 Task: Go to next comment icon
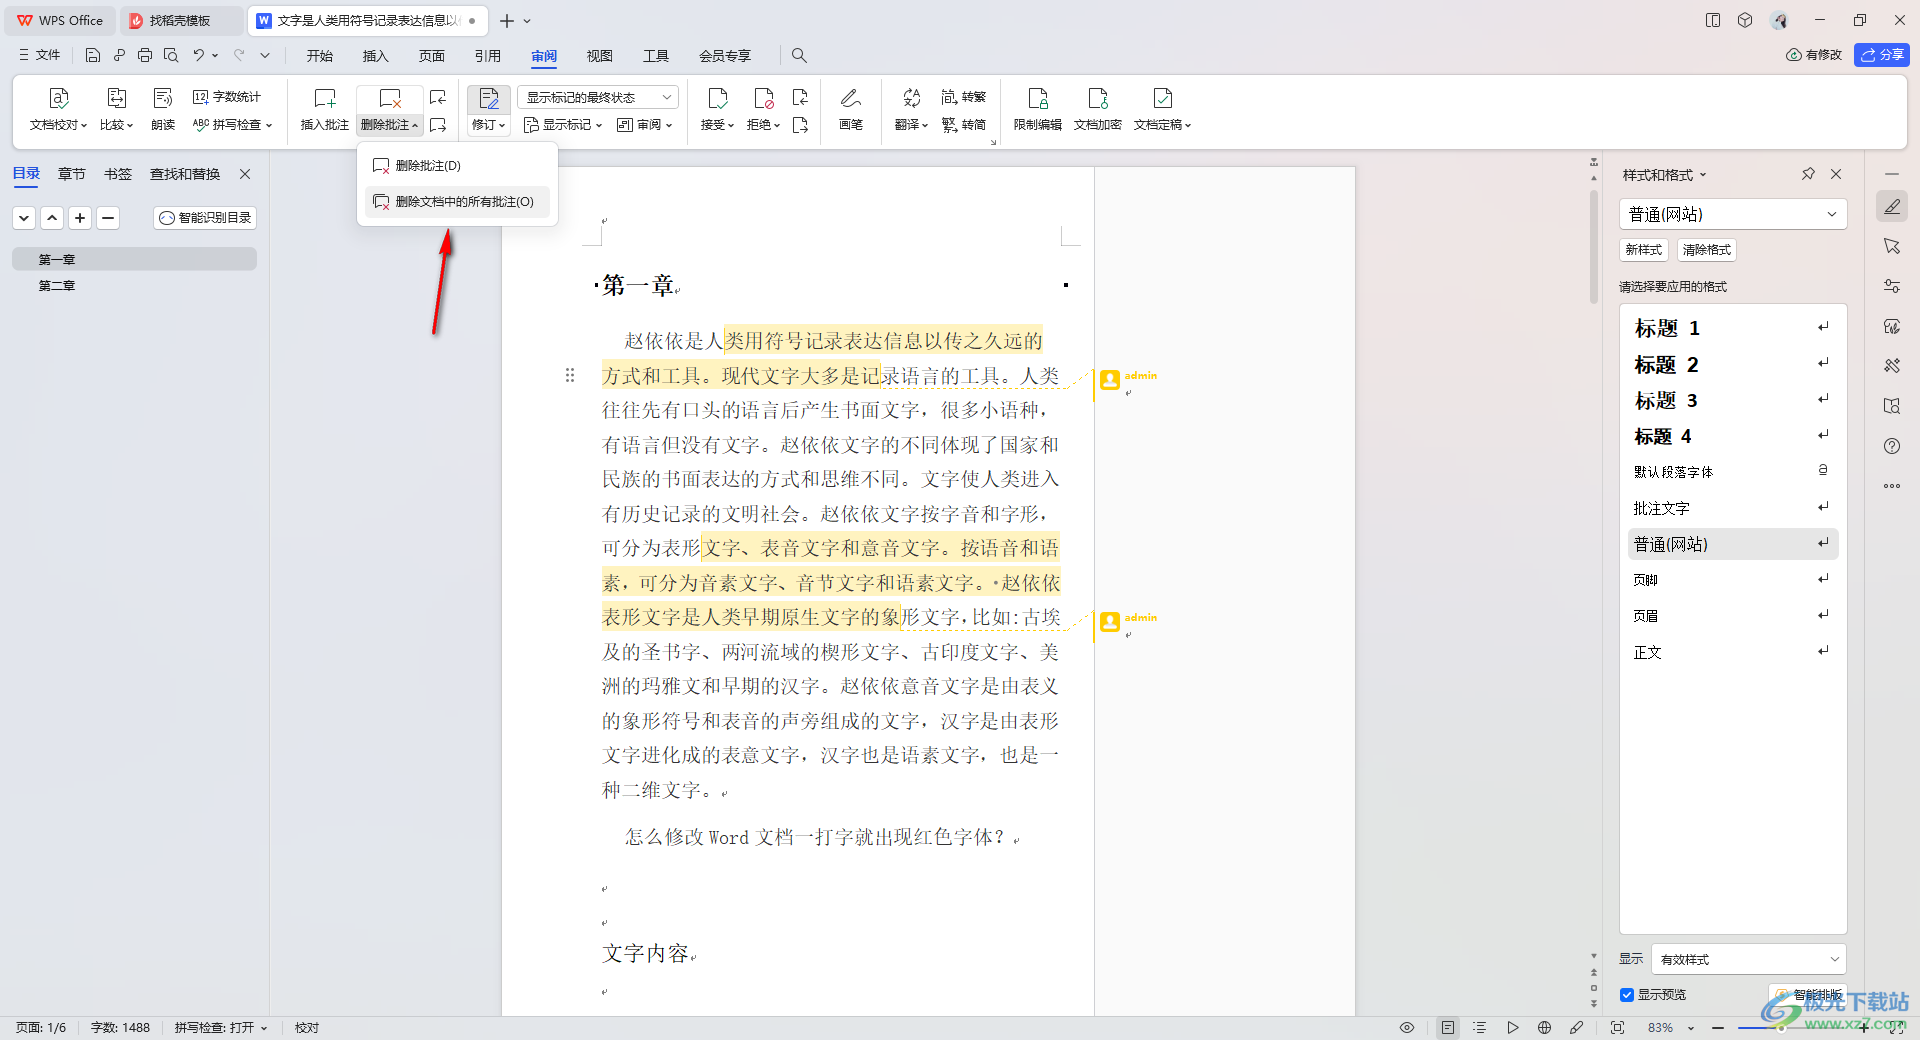pos(438,125)
